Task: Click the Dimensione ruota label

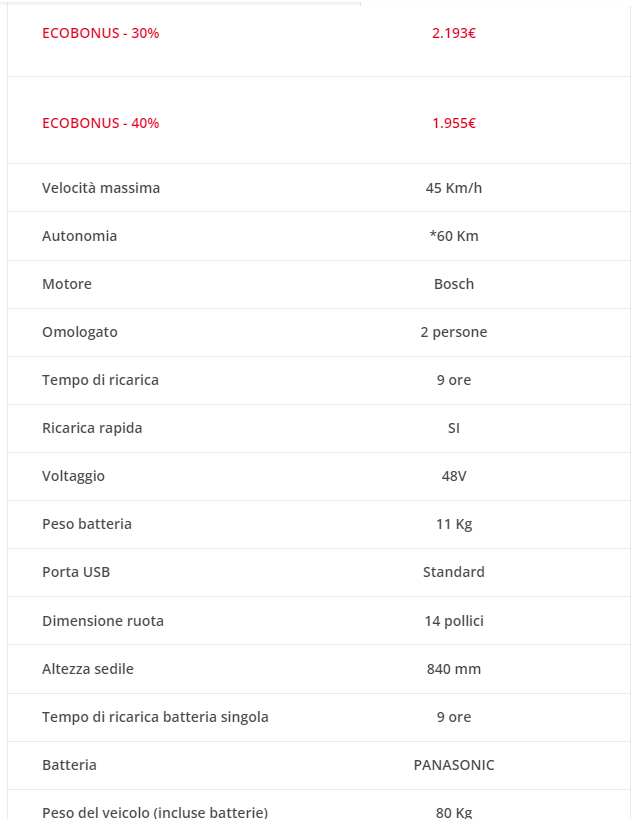Action: point(103,621)
